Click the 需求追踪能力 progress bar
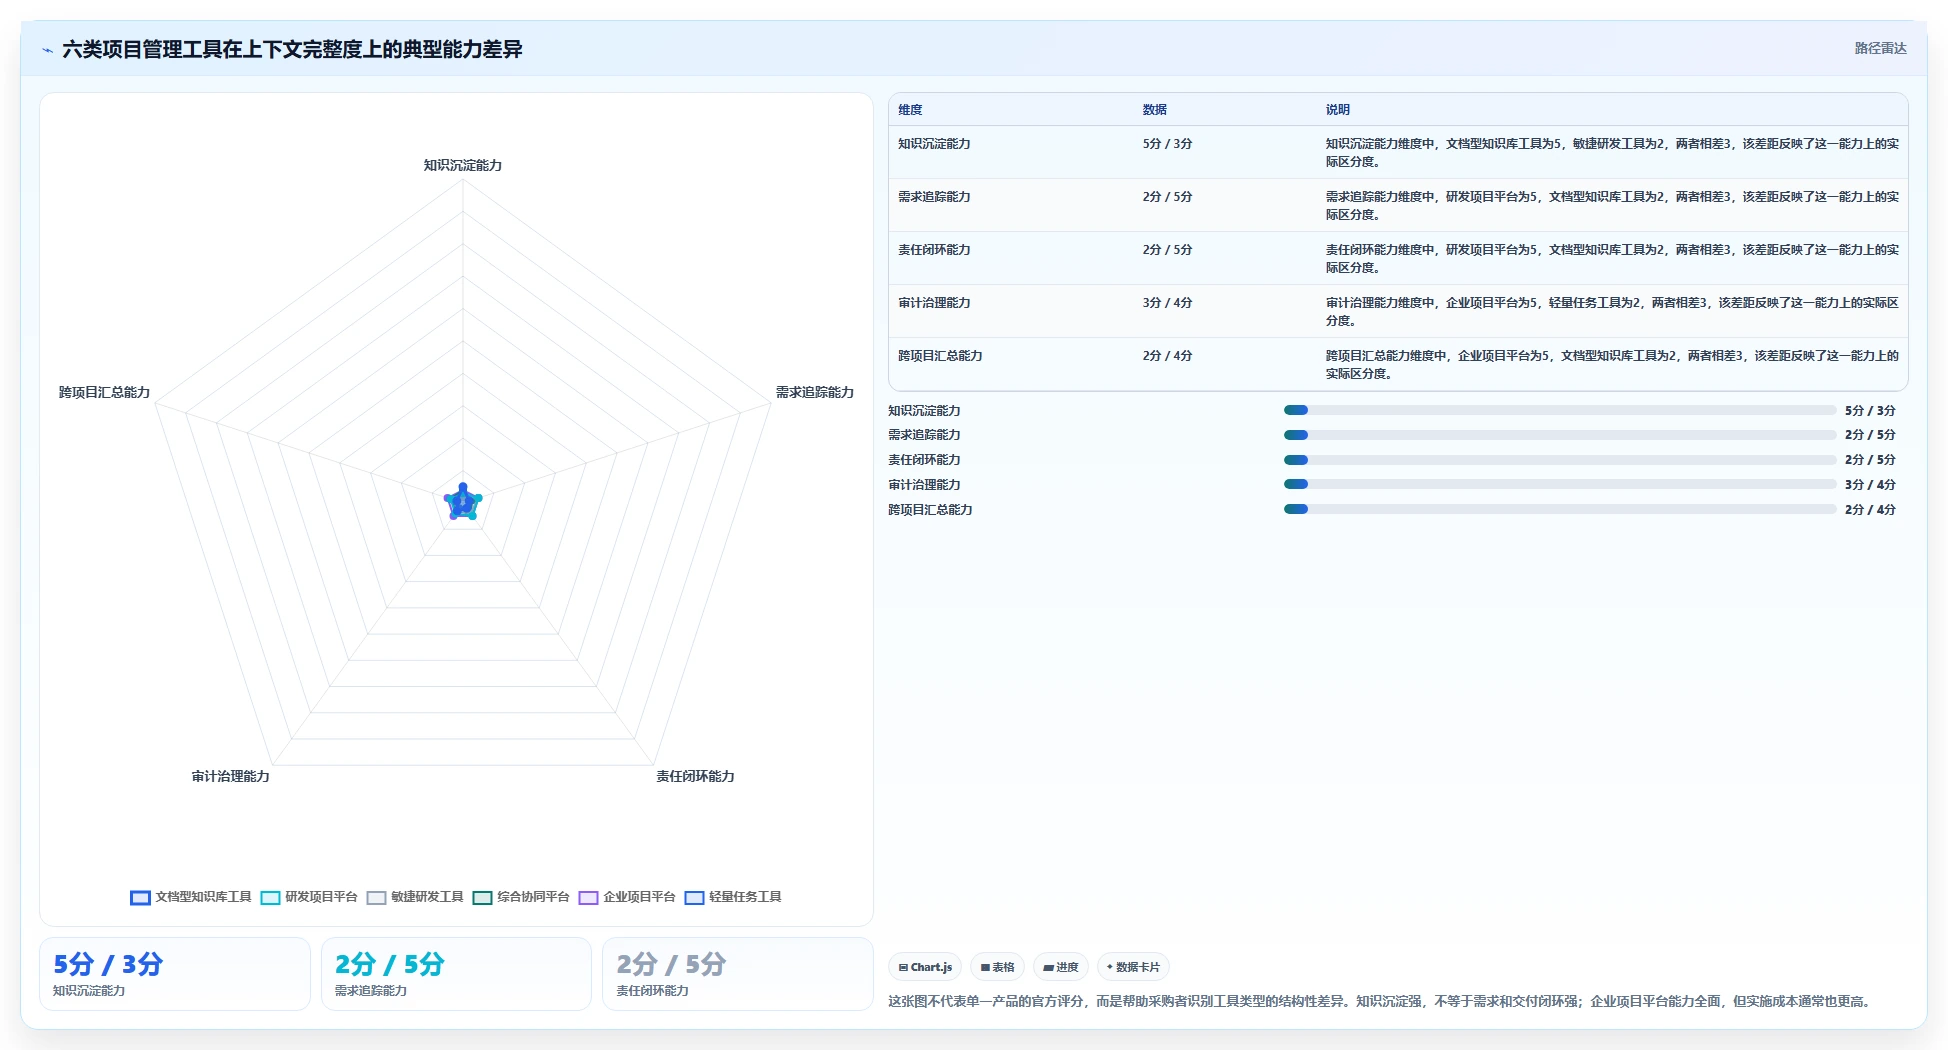Screen dimensions: 1948x1050 click(1560, 435)
